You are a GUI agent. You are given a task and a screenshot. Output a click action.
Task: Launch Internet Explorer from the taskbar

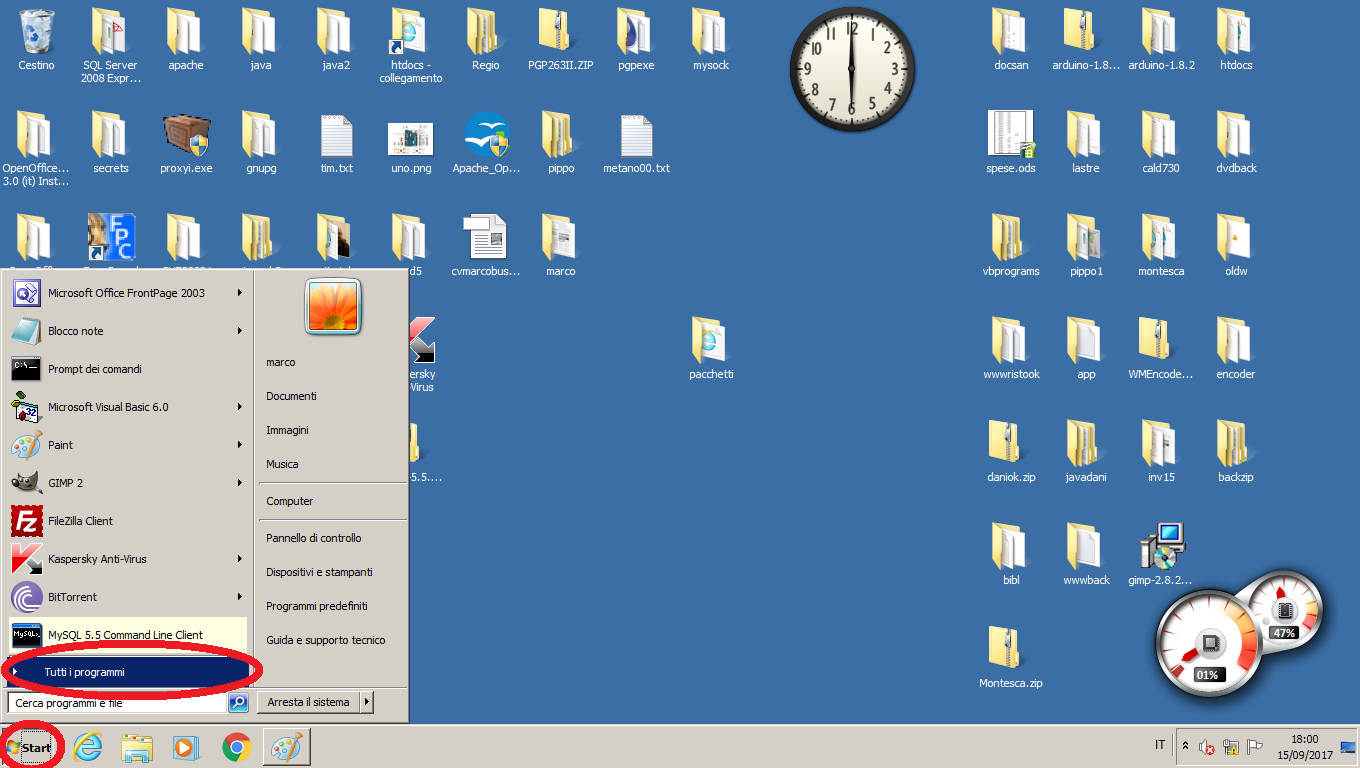point(88,747)
